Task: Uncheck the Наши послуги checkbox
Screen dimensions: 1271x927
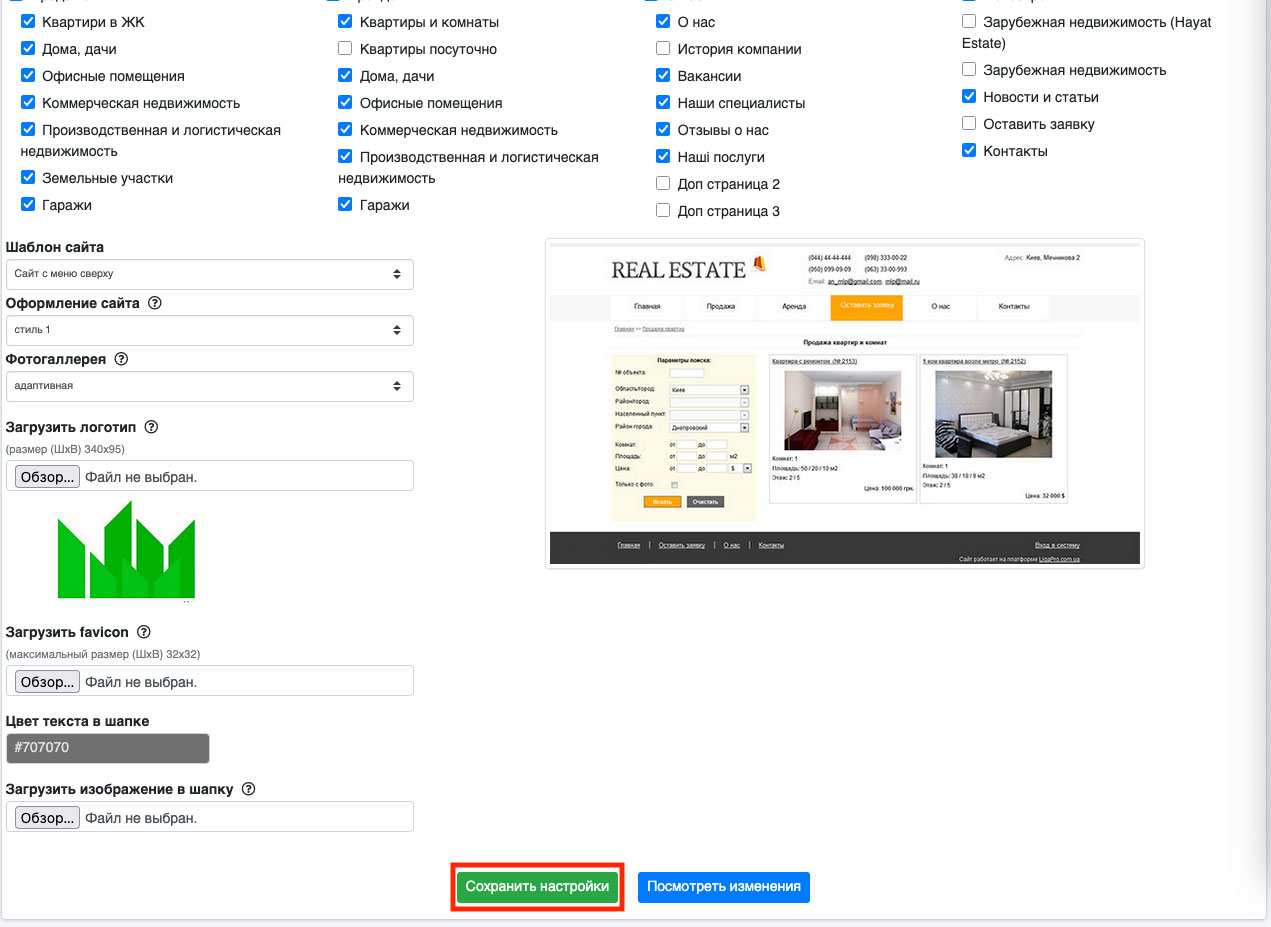Action: [663, 156]
